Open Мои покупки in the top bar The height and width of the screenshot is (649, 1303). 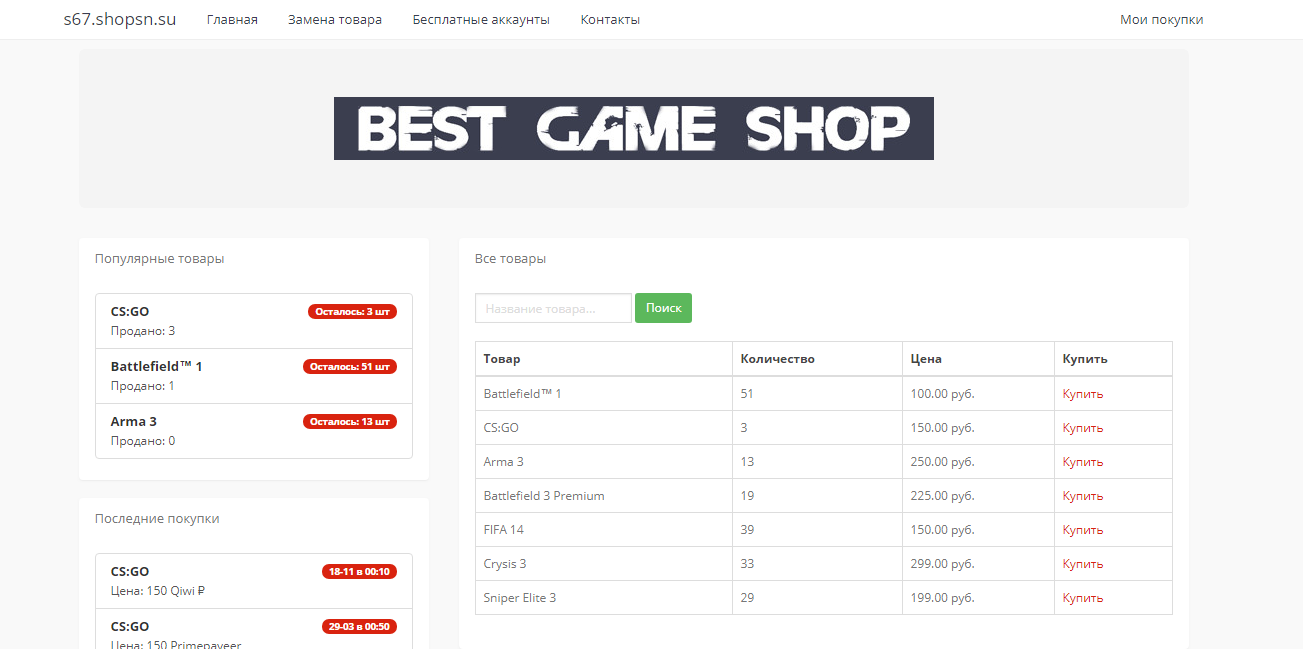point(1162,20)
